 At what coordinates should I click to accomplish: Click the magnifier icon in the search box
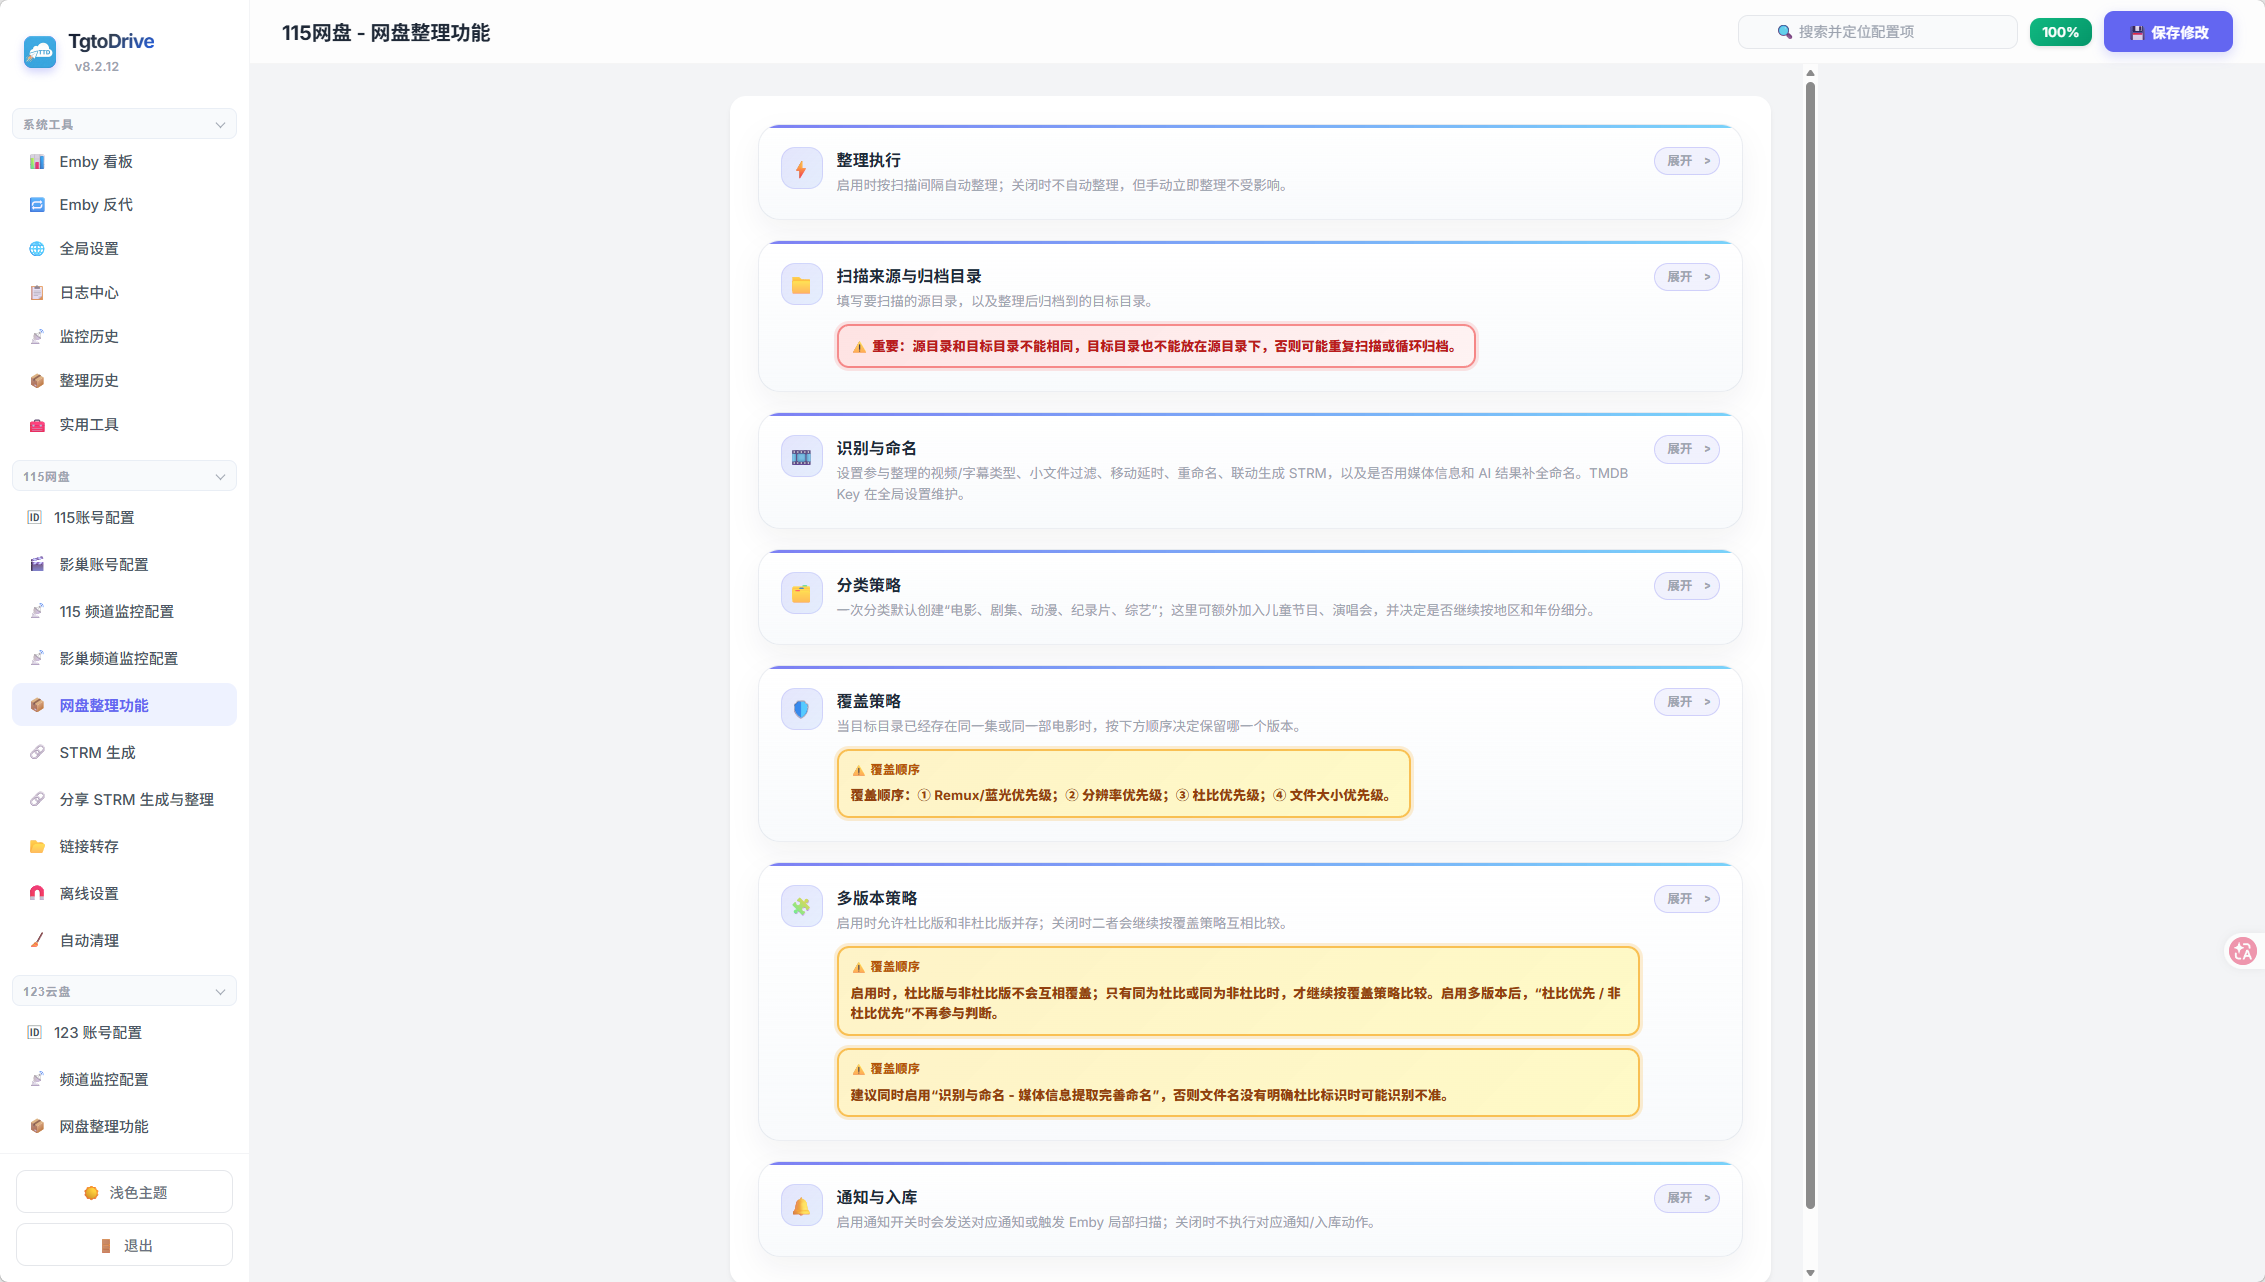pyautogui.click(x=1784, y=32)
